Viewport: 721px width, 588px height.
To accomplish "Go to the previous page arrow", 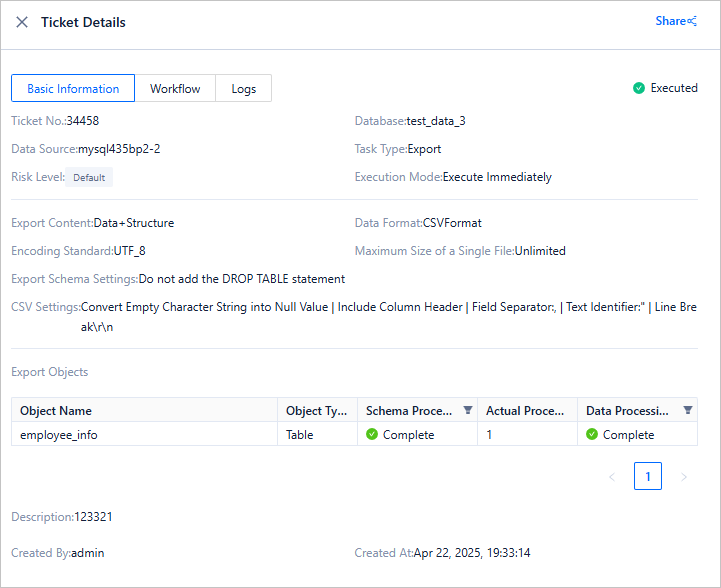I will pos(612,477).
